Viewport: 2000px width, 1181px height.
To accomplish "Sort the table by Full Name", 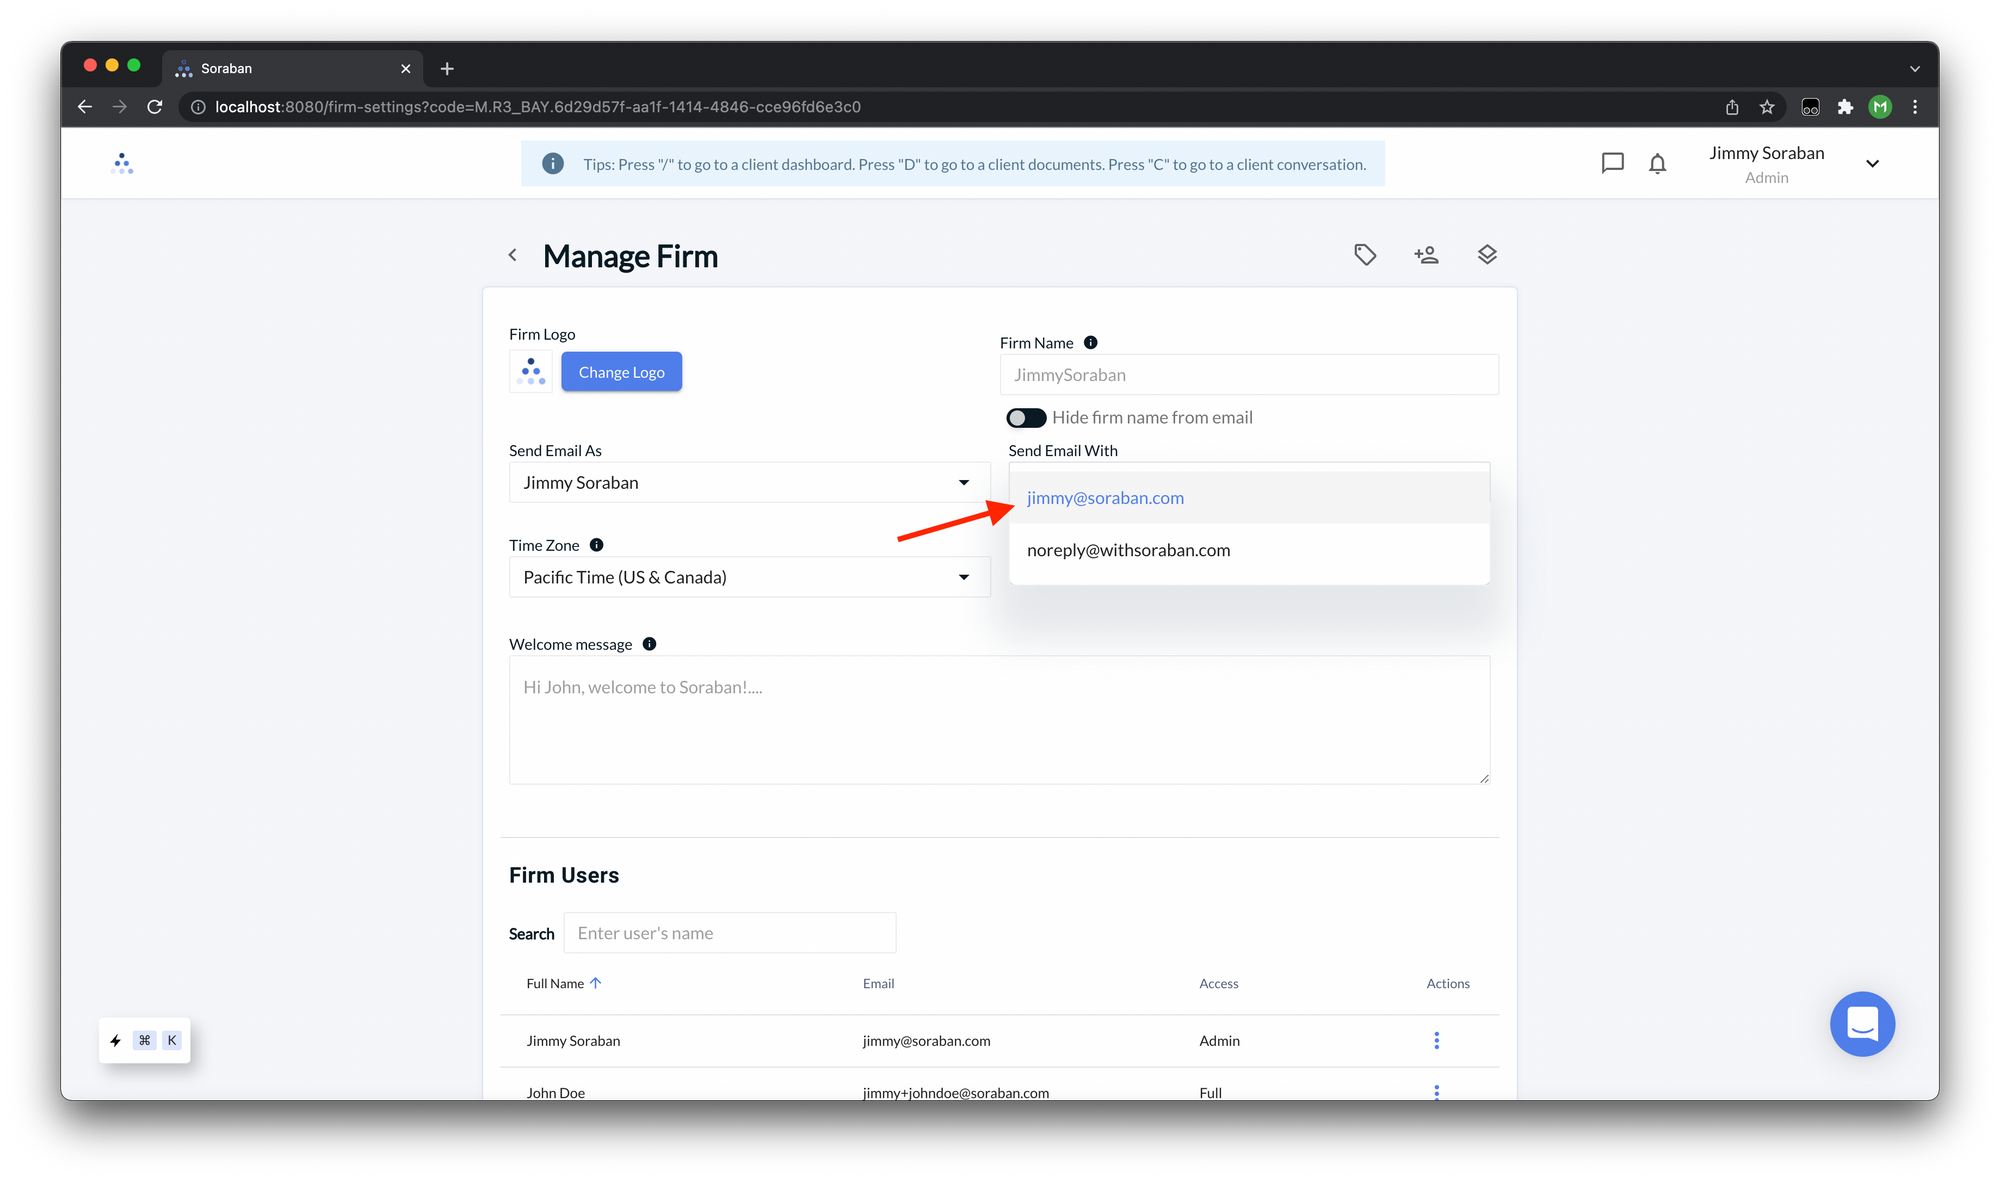I will click(555, 984).
